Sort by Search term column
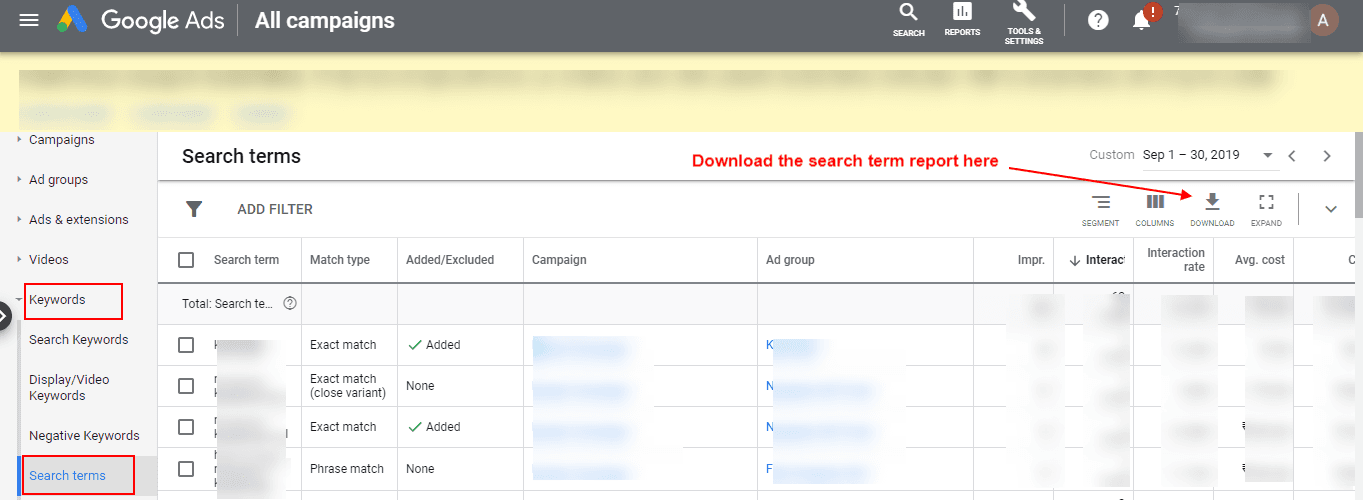The image size is (1363, 500). (x=246, y=260)
